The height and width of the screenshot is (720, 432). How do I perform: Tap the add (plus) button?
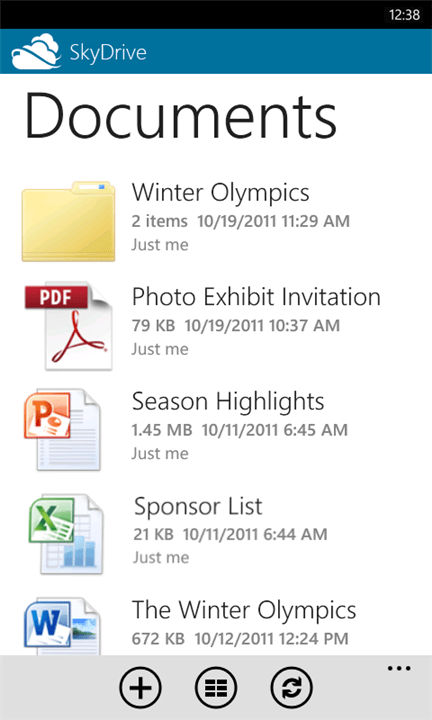click(x=140, y=688)
